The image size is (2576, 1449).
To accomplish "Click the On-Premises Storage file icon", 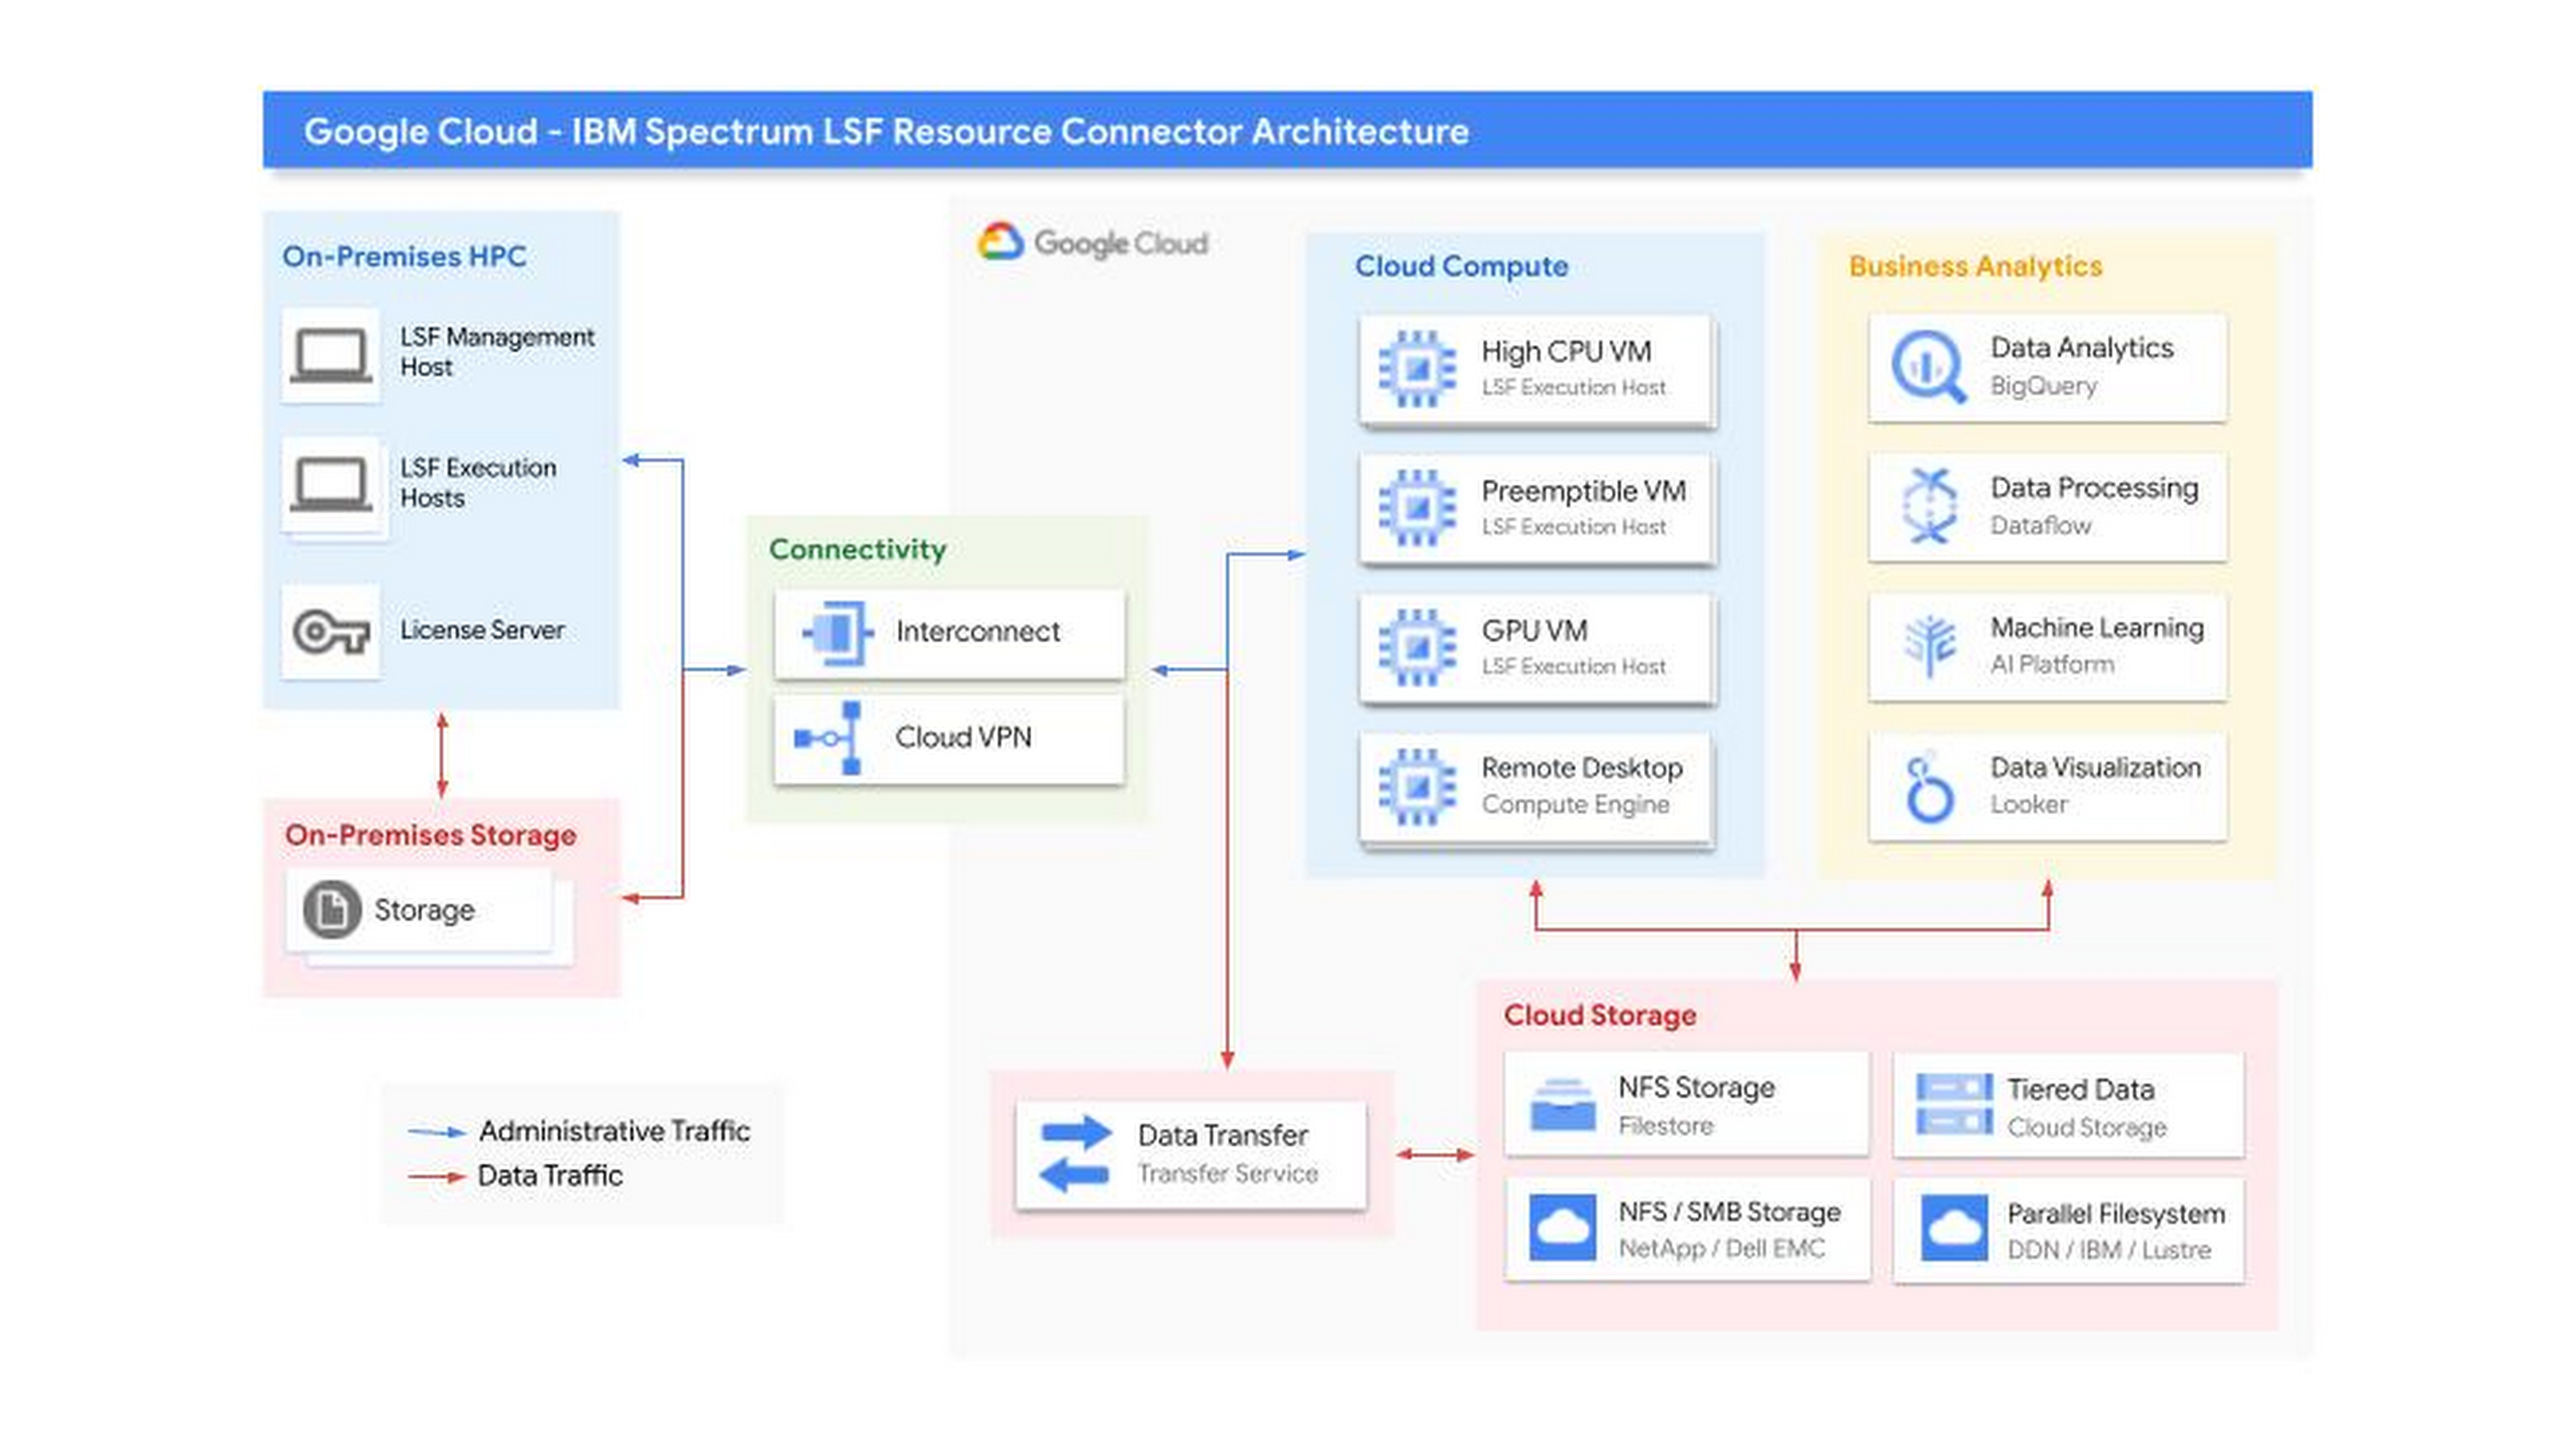I will pos(334,909).
